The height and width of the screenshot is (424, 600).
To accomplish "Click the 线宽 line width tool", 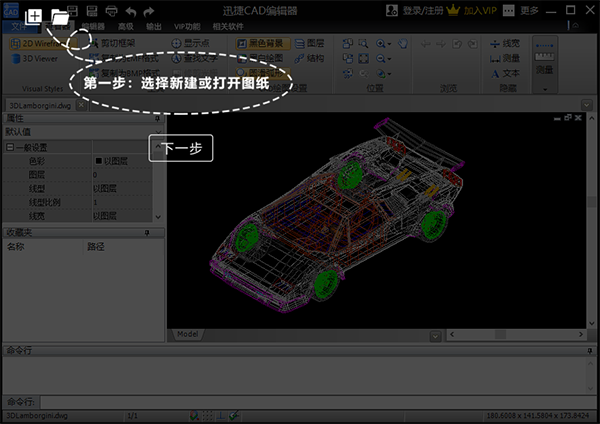I will click(505, 44).
